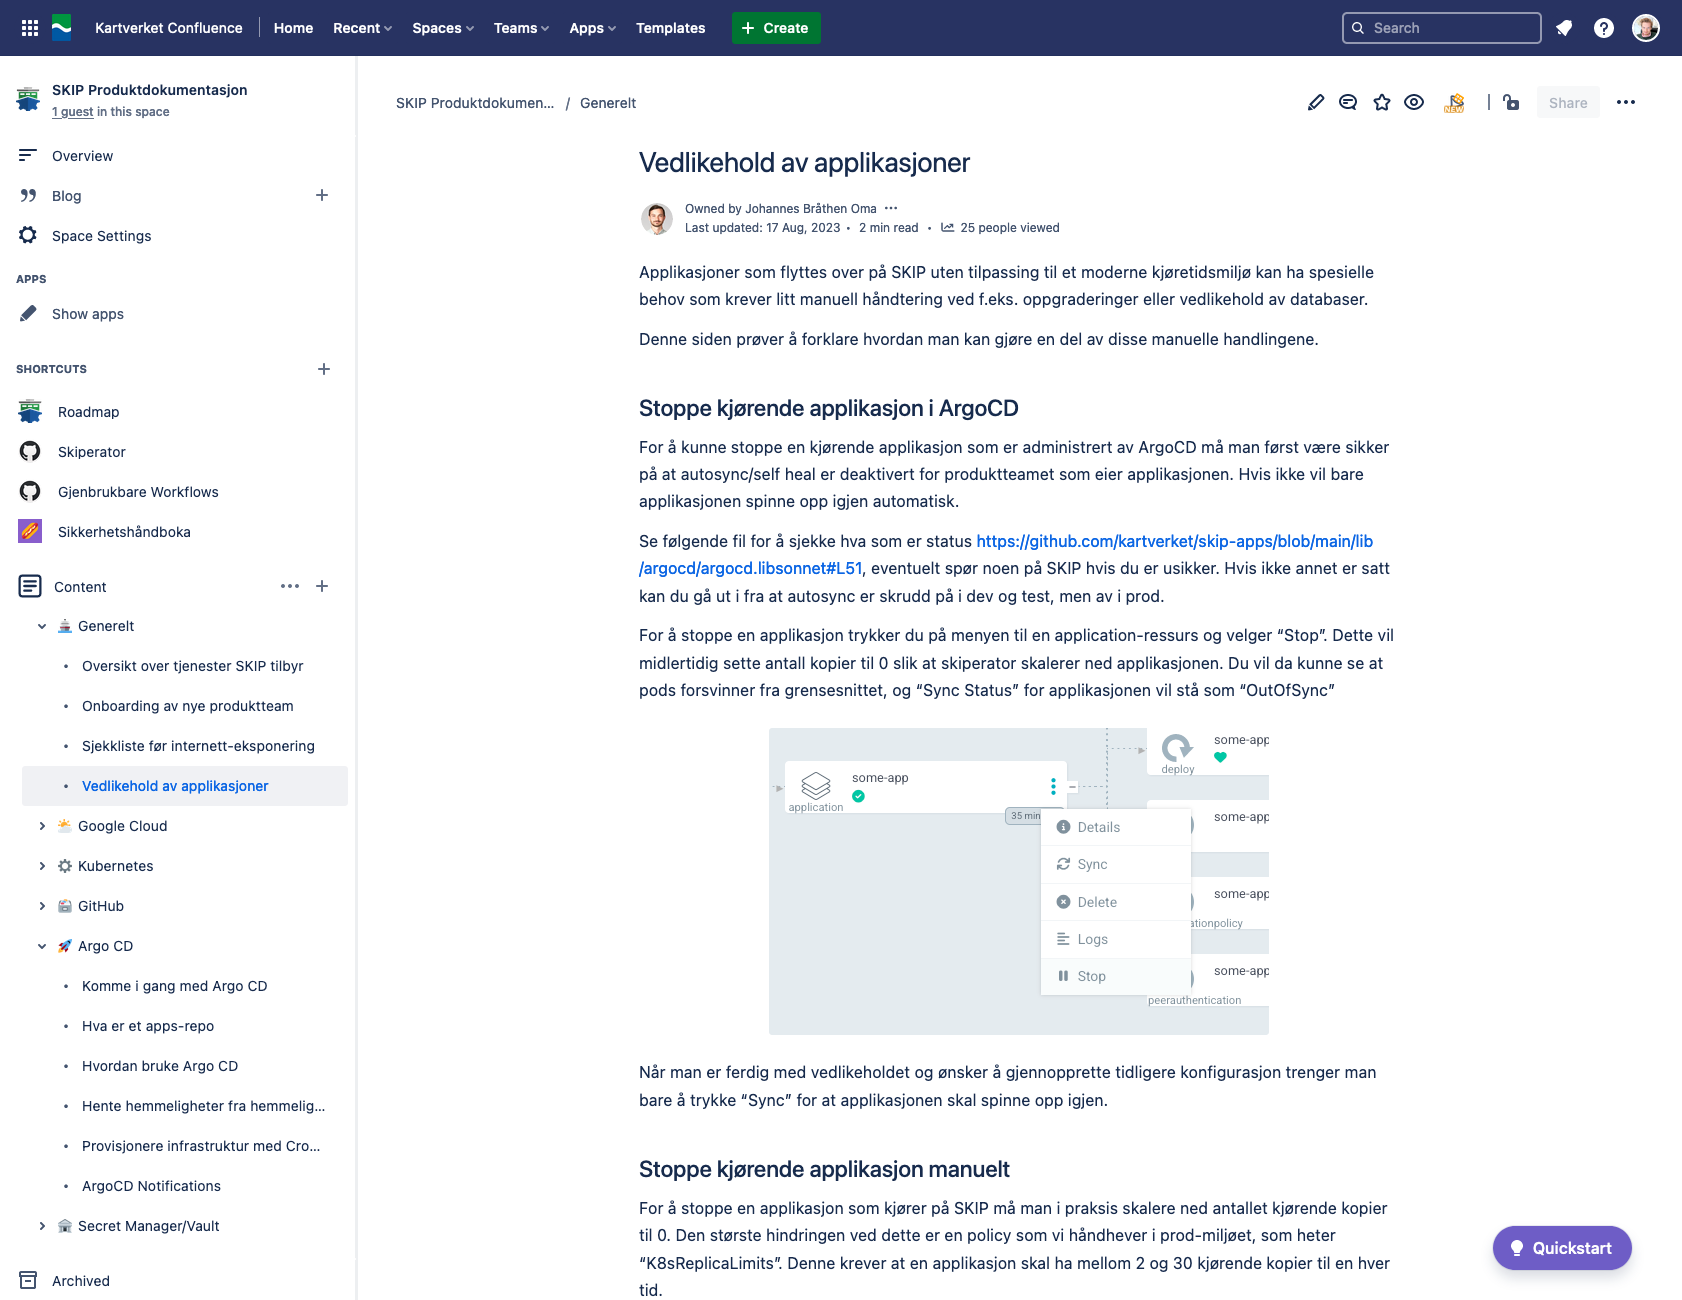Expand the Google Cloud tree node

(x=42, y=826)
